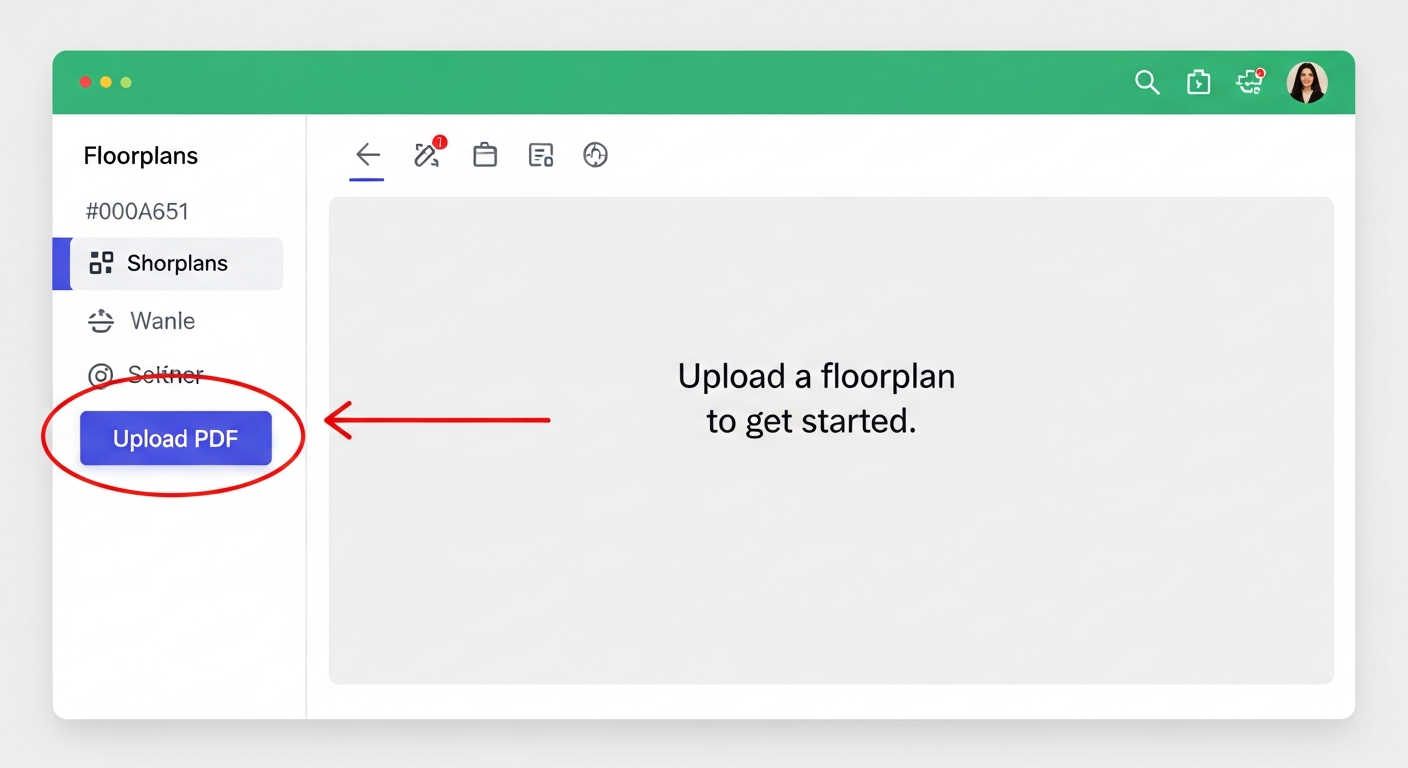Click the Wanle steering icon in the sidebar
Screen dimensions: 1408x768
point(100,321)
